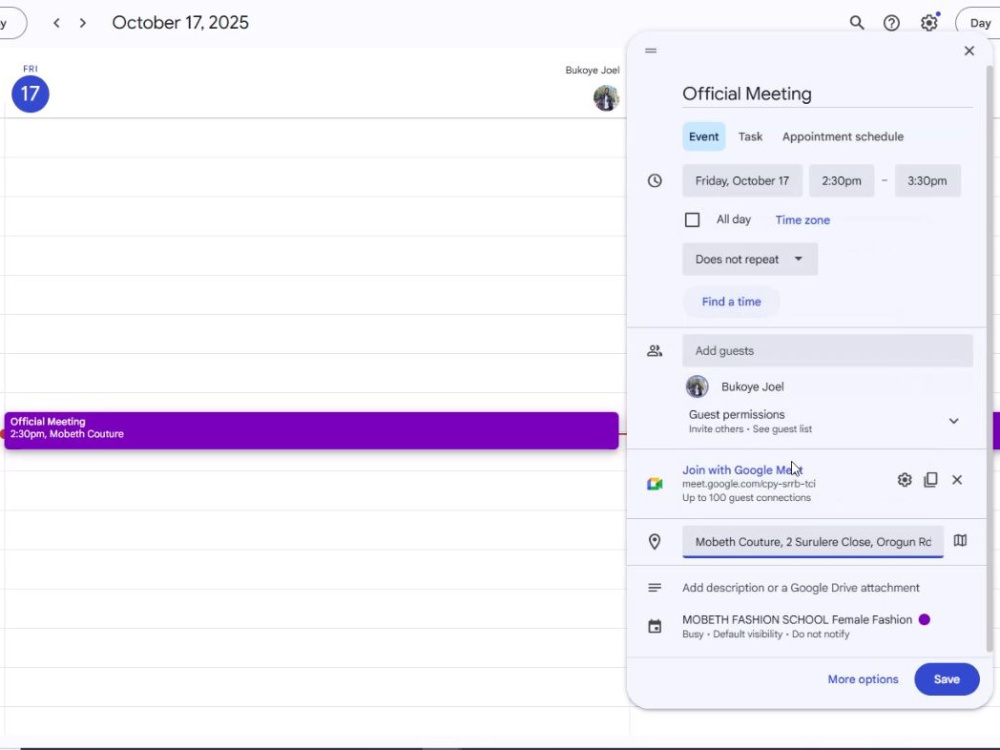Screen dimensions: 1000x750
Task: Click meet.google.com/cpy-srrb-tci link text
Action: point(748,484)
